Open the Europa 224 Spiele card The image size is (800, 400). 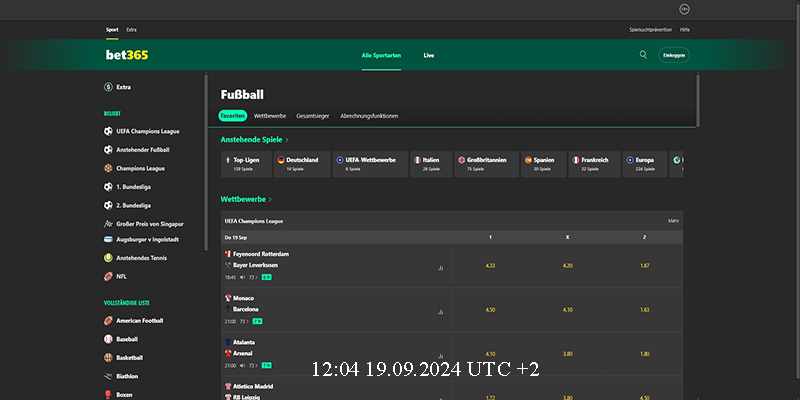pyautogui.click(x=645, y=164)
